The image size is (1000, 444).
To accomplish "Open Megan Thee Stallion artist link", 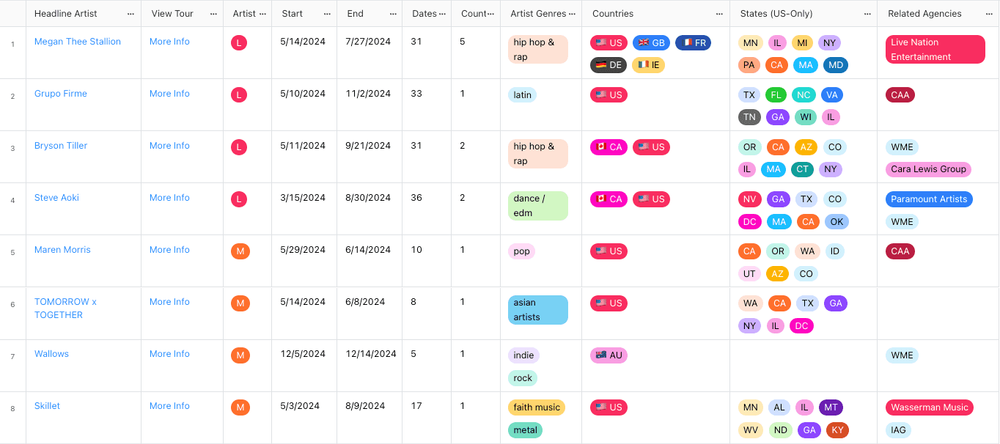I will tap(78, 41).
